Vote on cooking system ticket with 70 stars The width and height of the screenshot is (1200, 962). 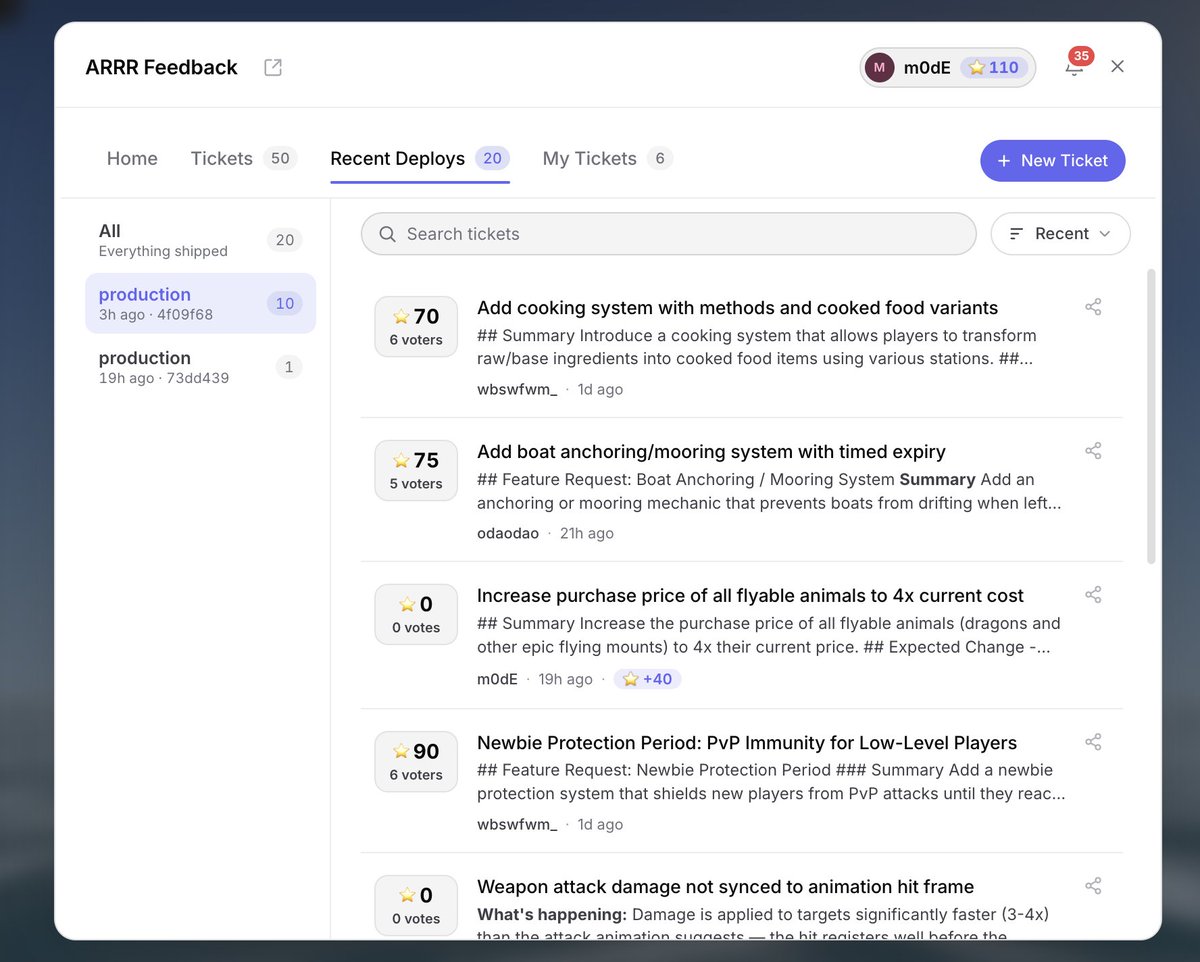click(x=416, y=327)
